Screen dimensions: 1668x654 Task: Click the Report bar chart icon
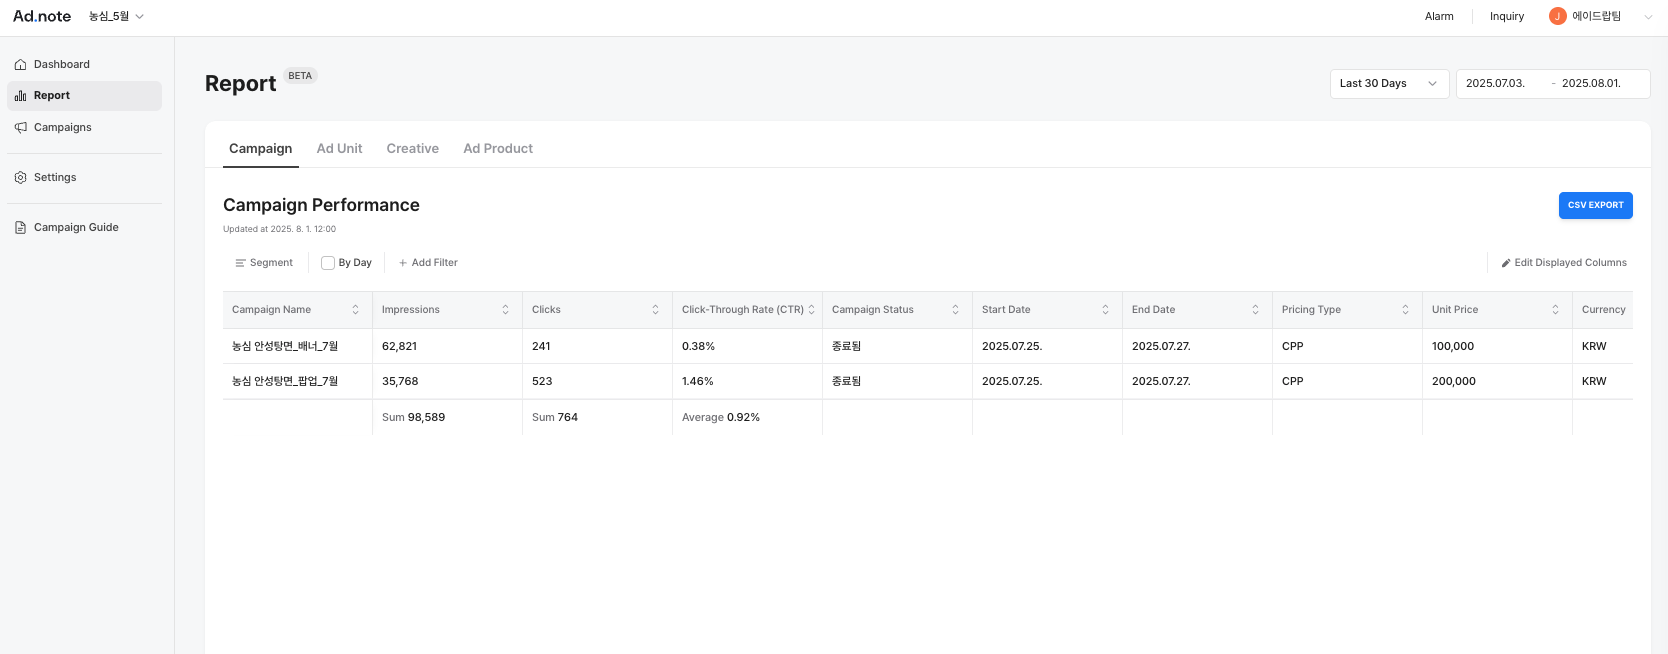[x=20, y=96]
